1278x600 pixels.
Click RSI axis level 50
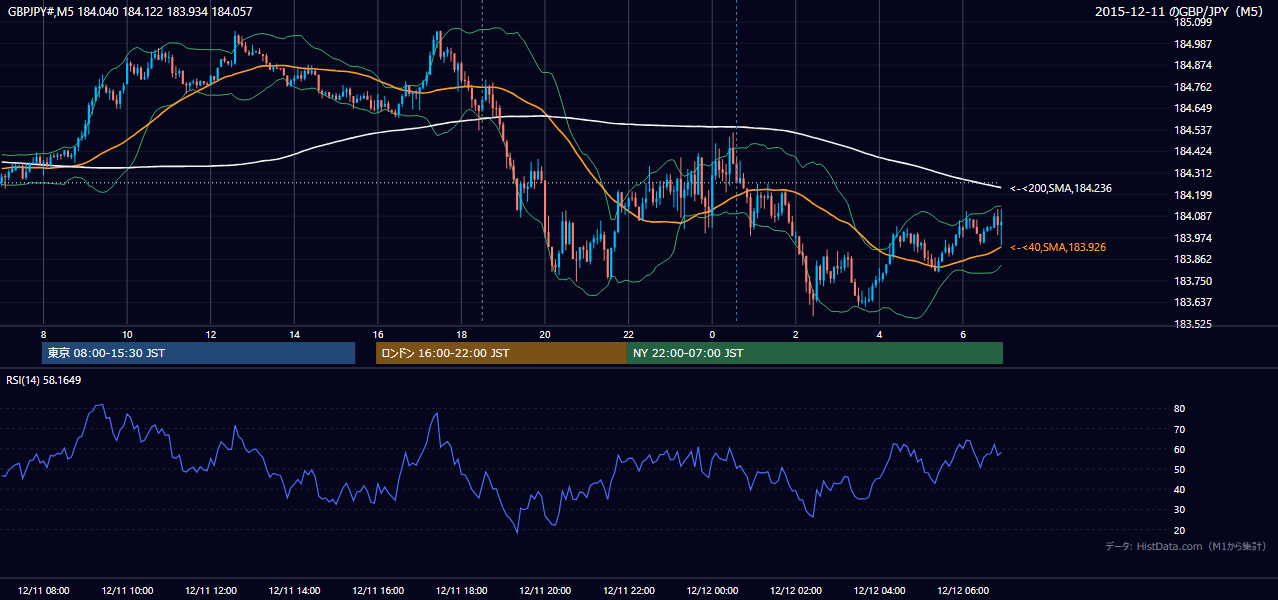tap(1179, 469)
